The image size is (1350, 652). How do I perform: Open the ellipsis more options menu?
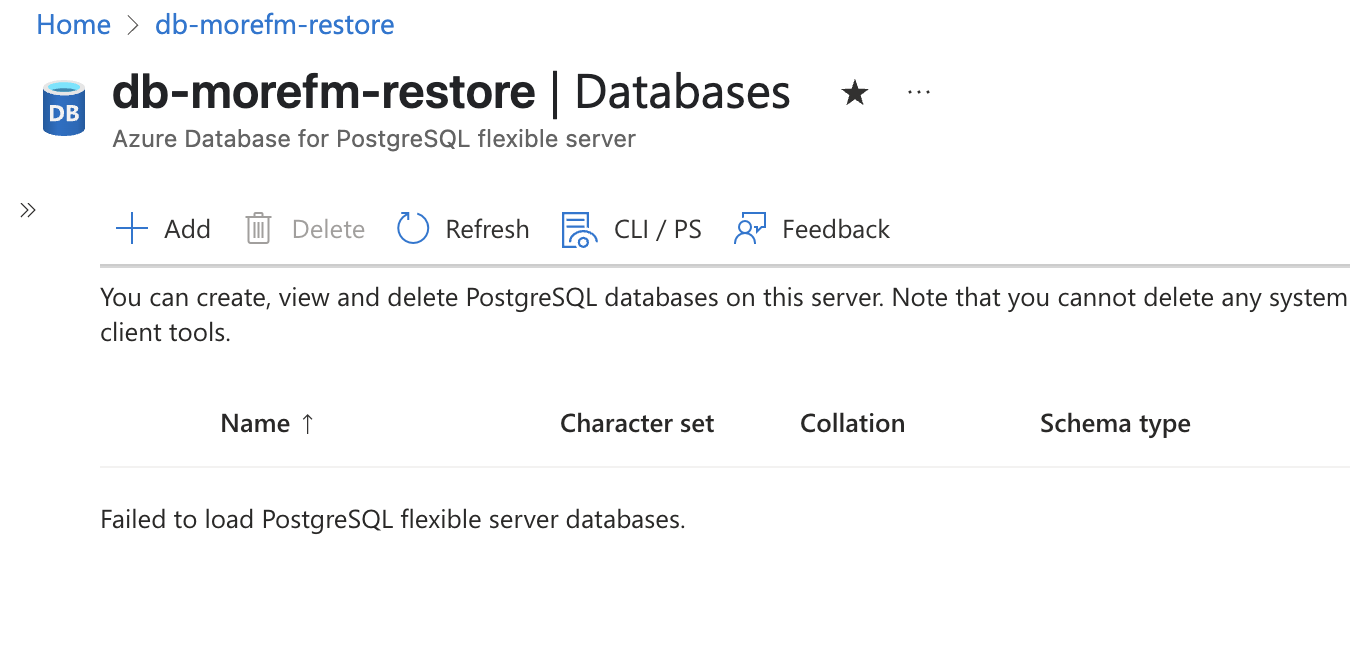click(918, 93)
